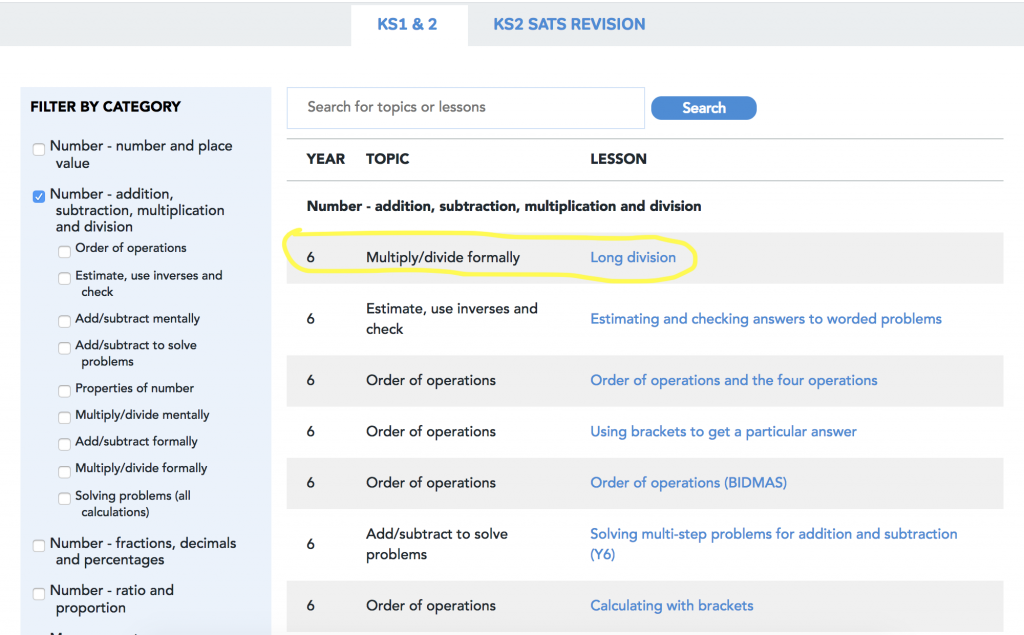
Task: Select the KS1 & 2 tab
Action: [409, 24]
